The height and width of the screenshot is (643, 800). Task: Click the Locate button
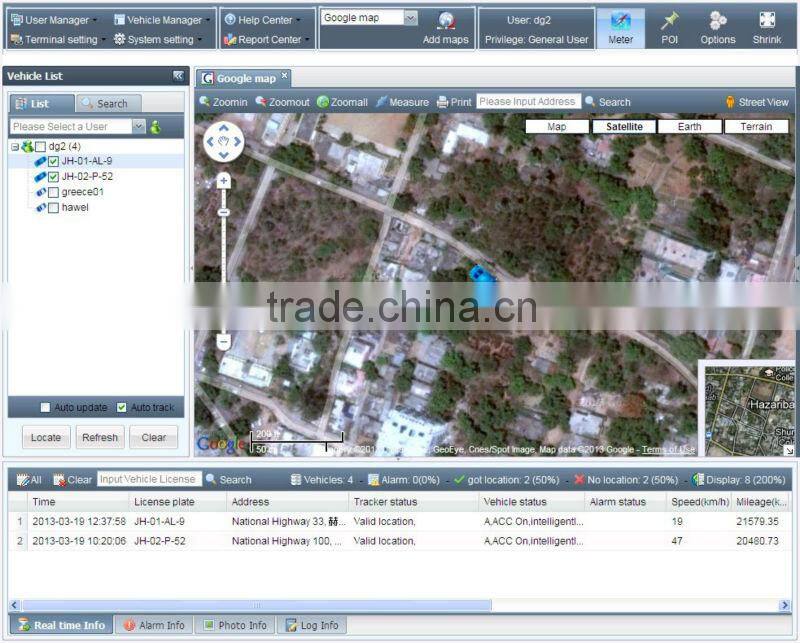tap(45, 437)
